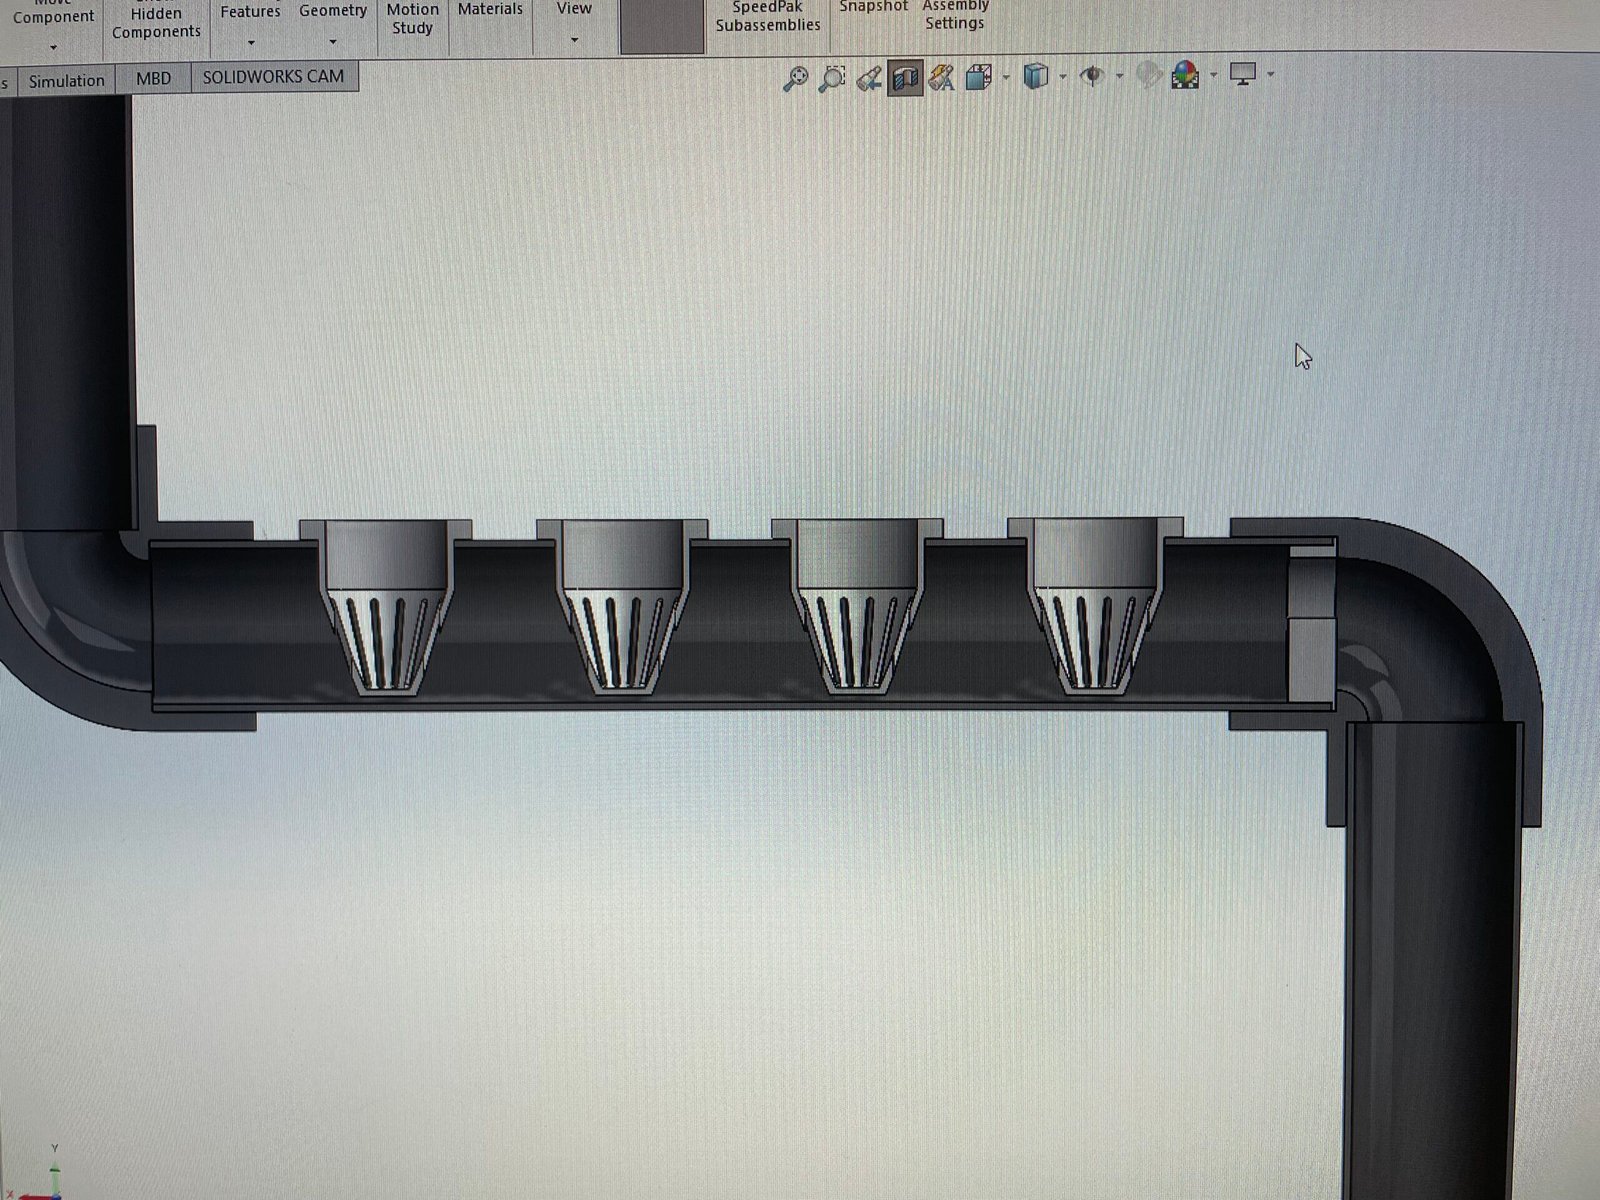Open the Hide/Show Items dropdown arrow
The height and width of the screenshot is (1200, 1600).
click(x=1119, y=76)
